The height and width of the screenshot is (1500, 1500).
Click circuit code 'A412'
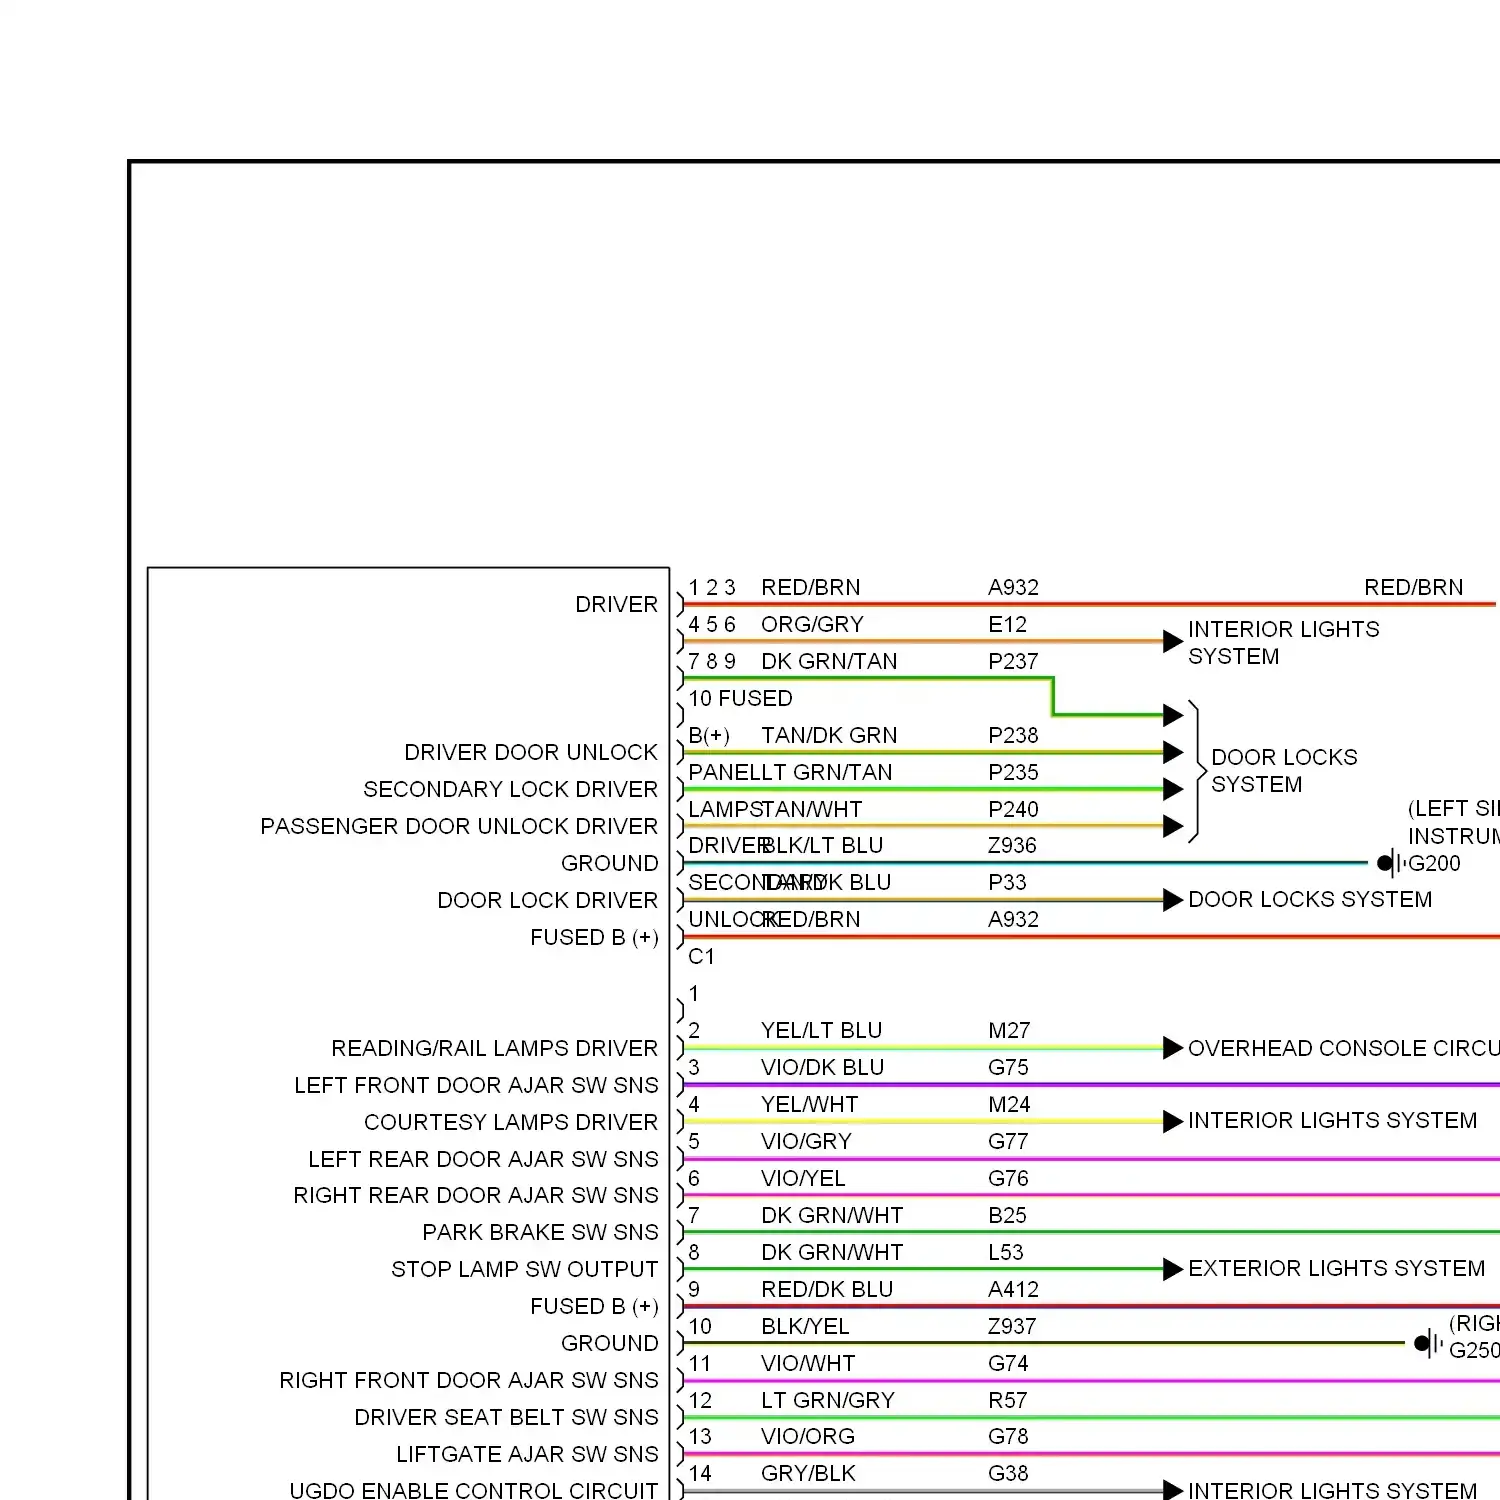pyautogui.click(x=1013, y=1289)
